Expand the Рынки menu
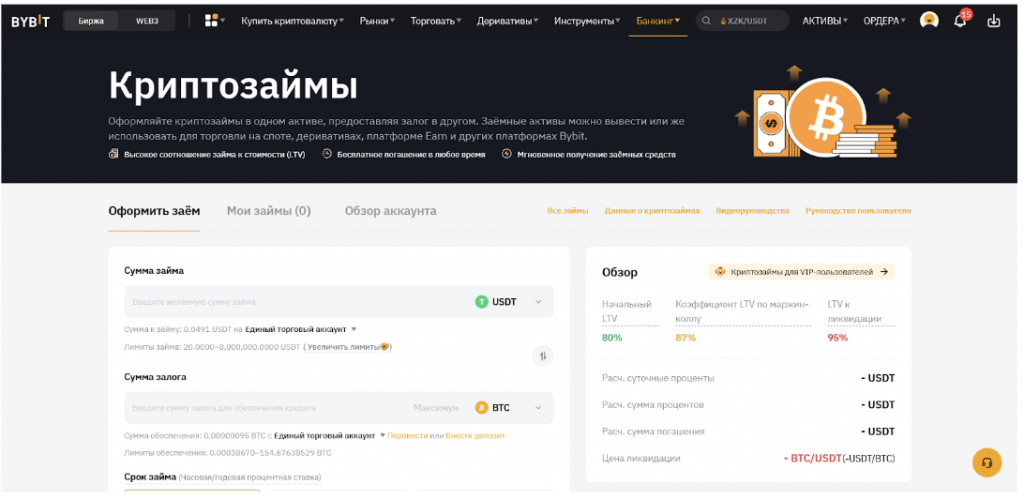 377,21
